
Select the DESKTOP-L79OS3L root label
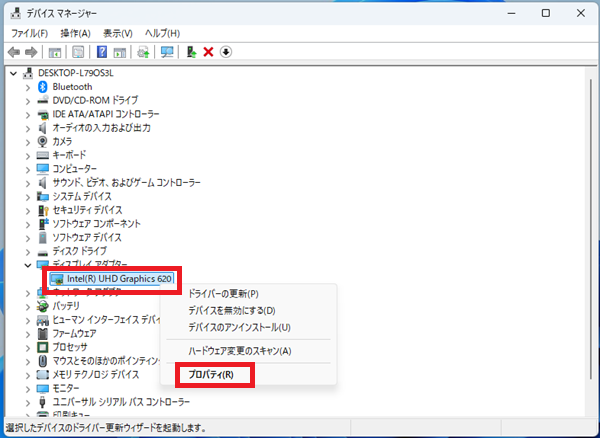76,73
